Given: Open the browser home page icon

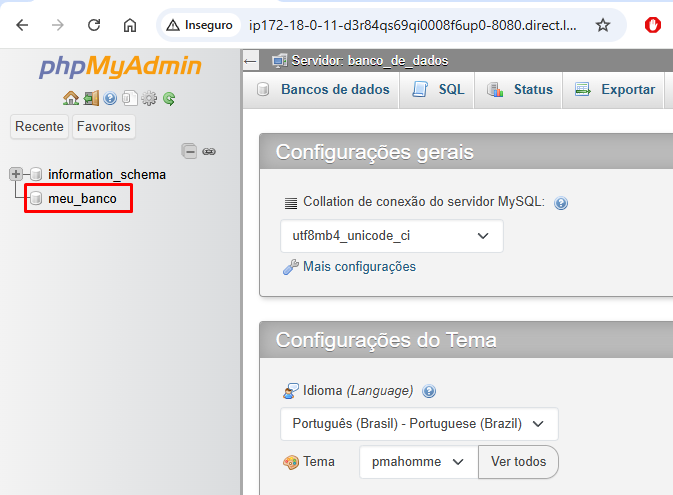Looking at the screenshot, I should click(130, 25).
